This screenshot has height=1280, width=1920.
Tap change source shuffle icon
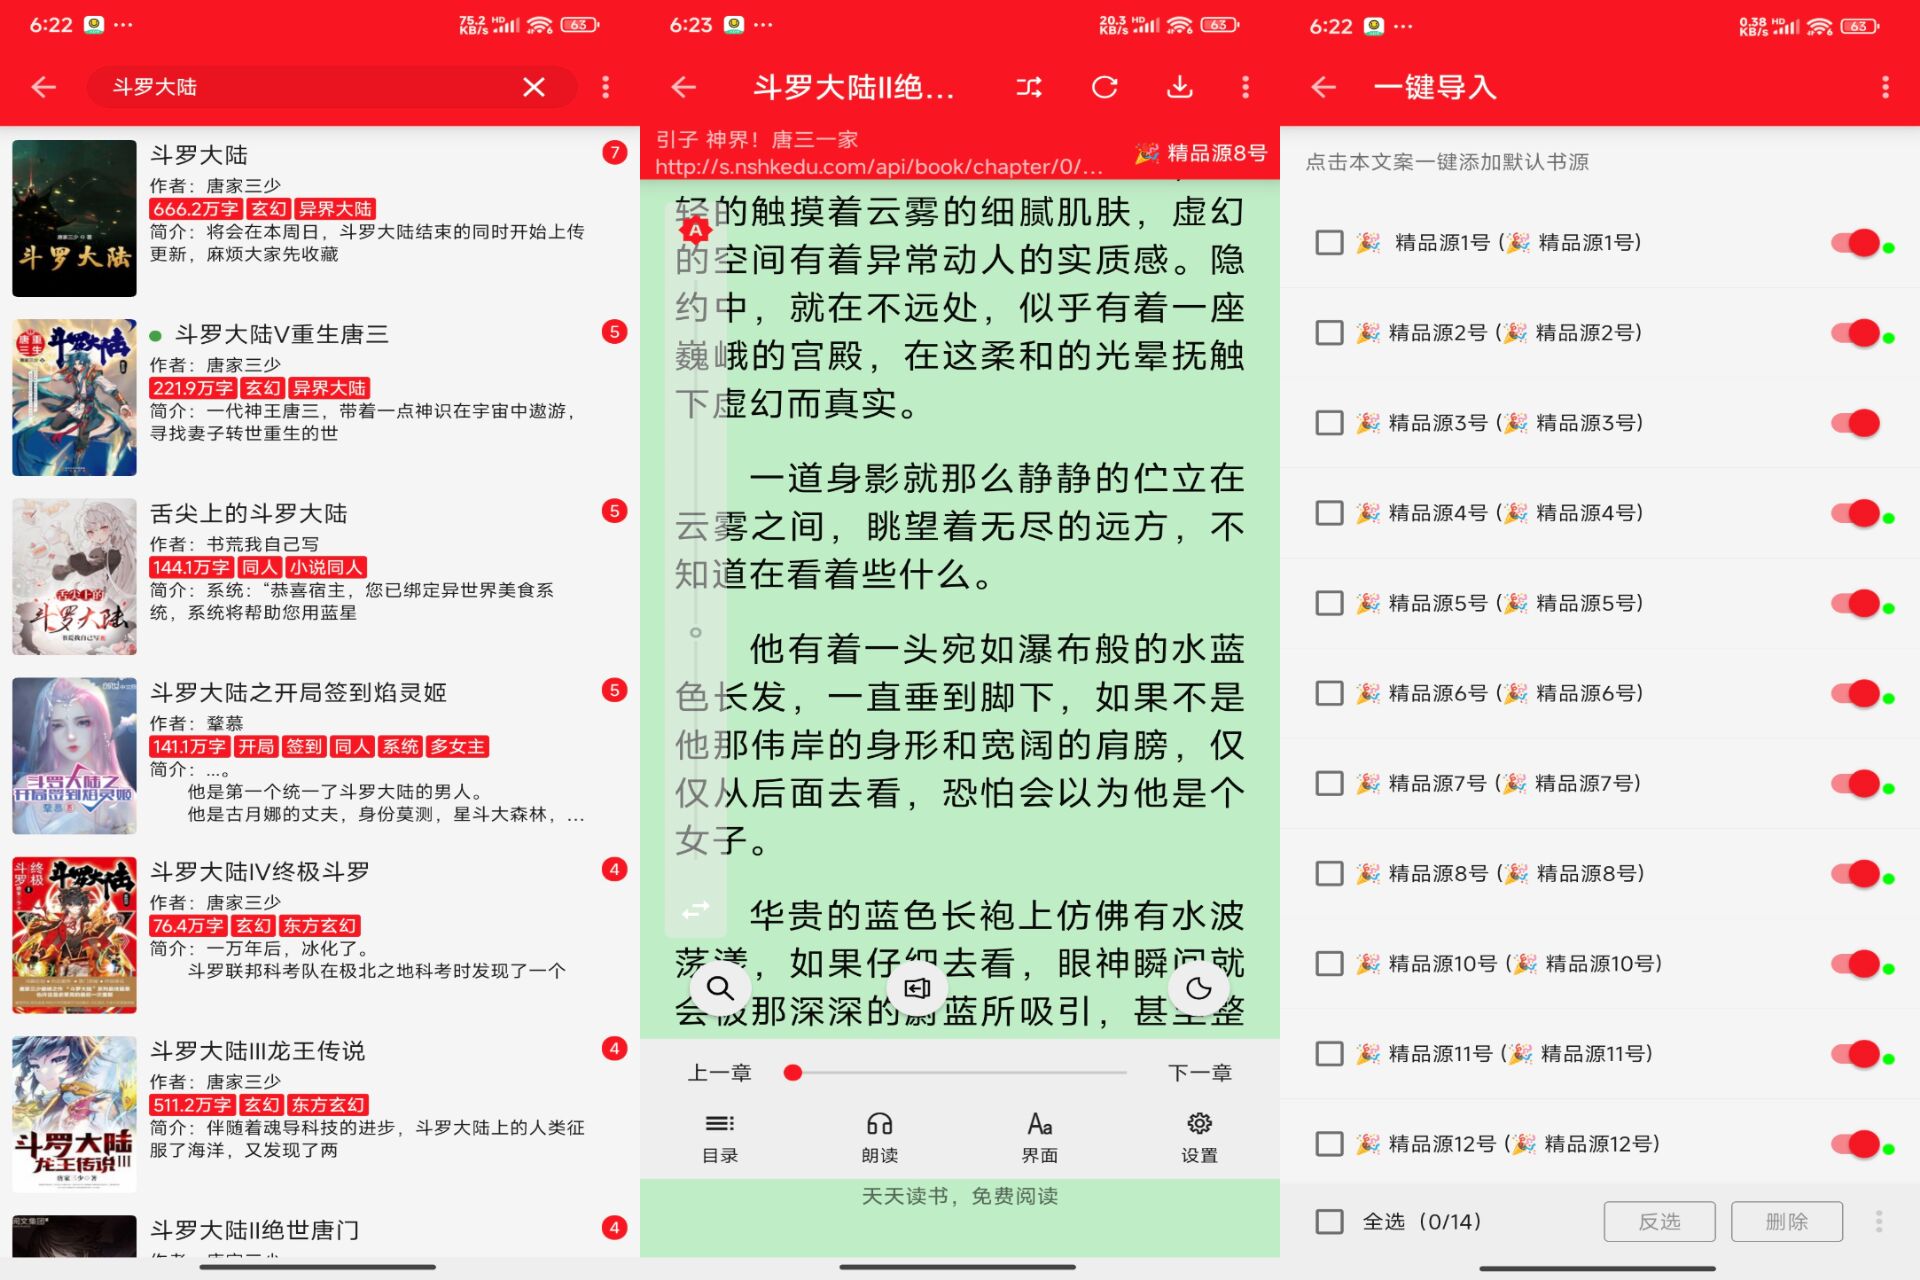coord(1029,87)
